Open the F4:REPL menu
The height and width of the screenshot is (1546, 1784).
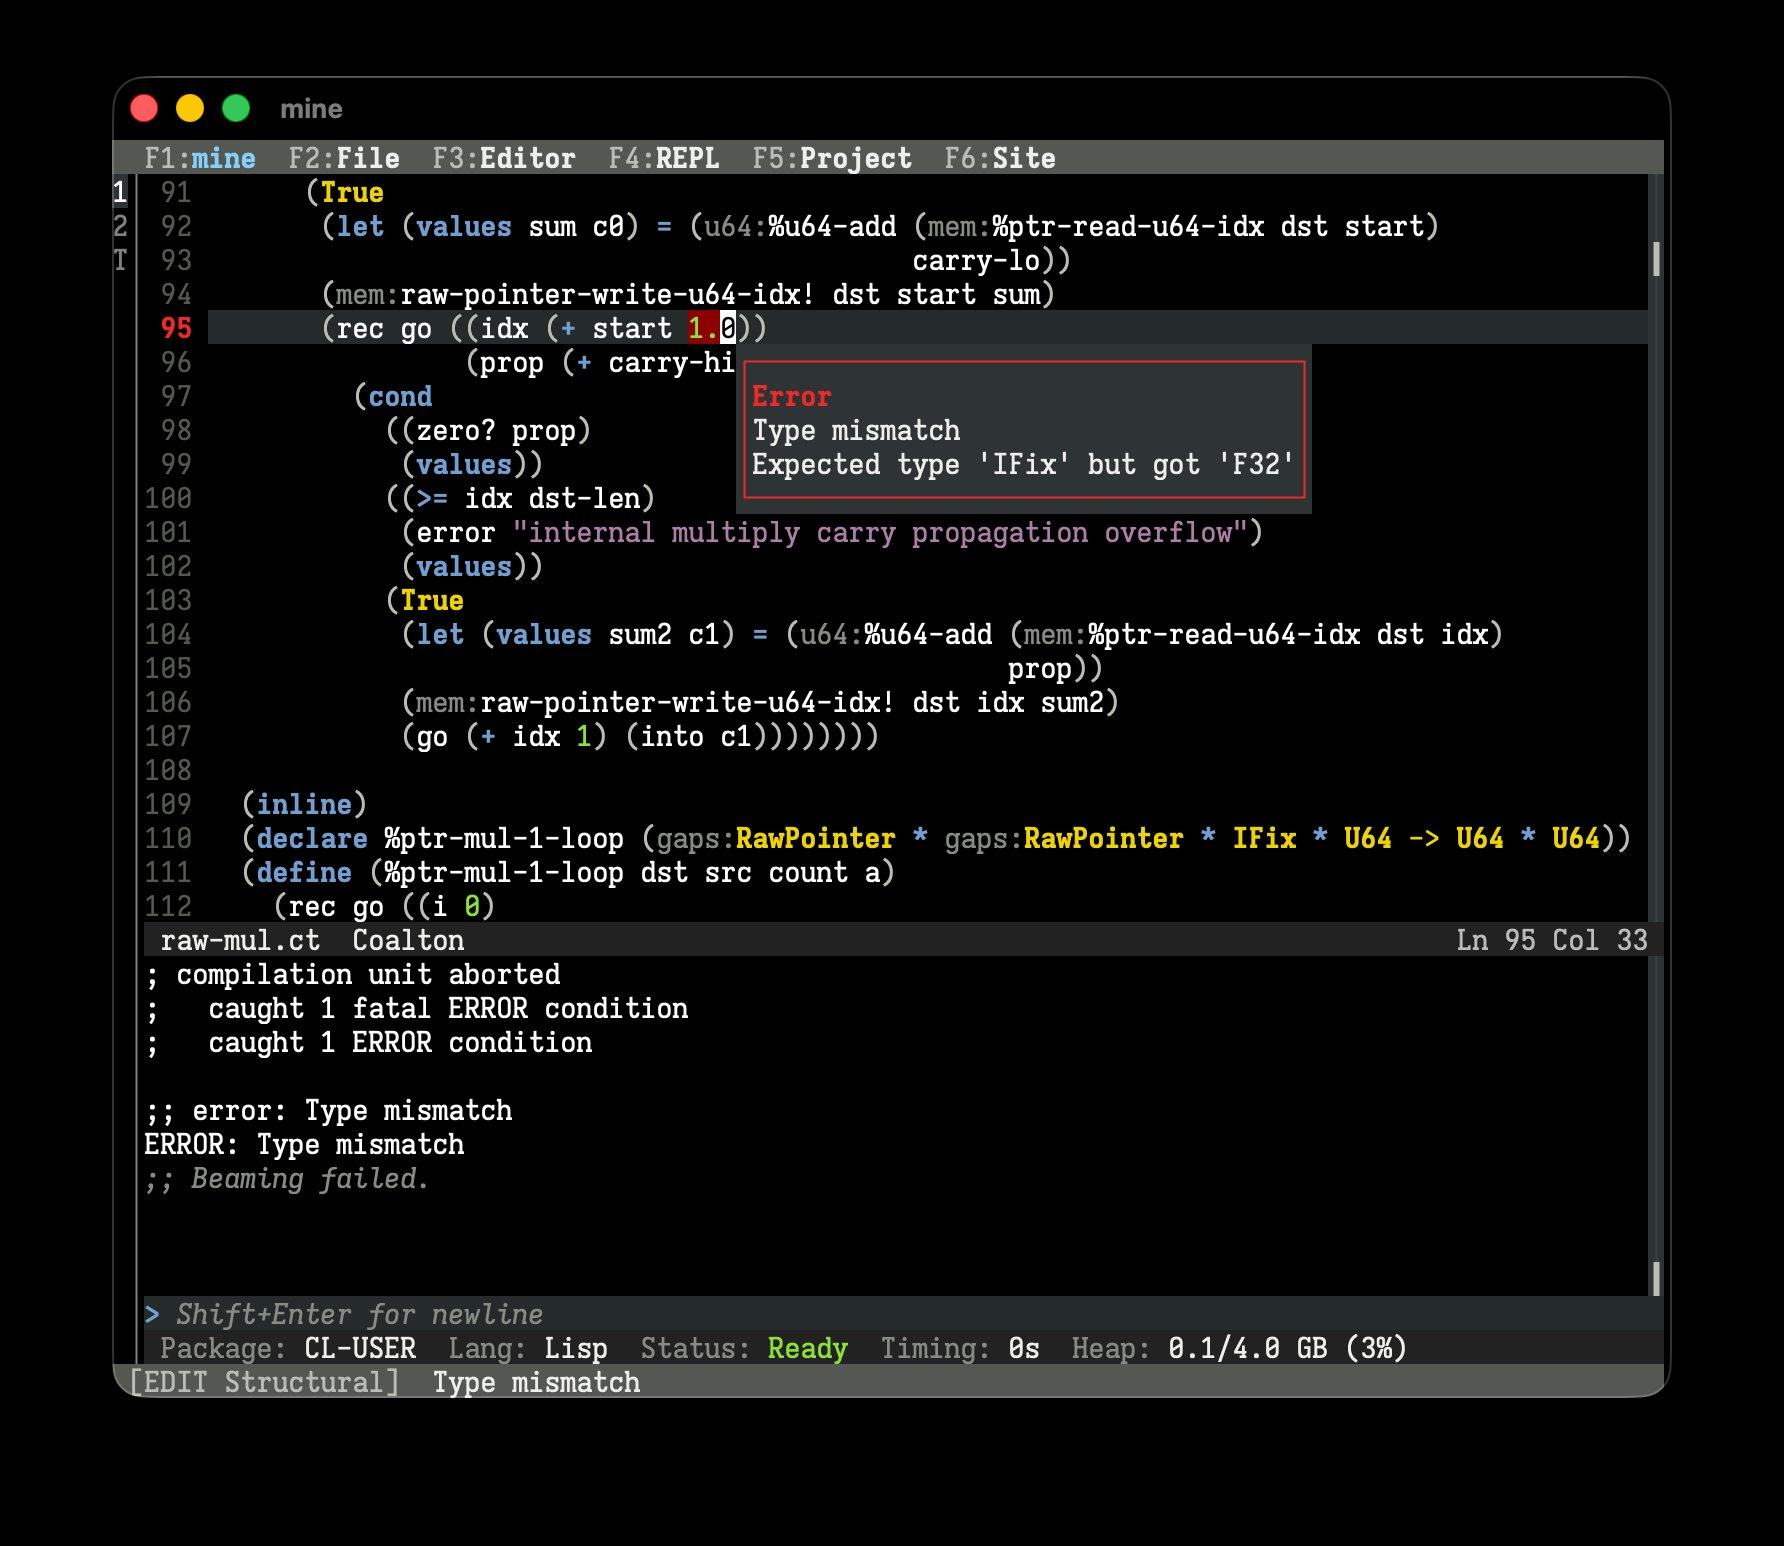point(664,158)
